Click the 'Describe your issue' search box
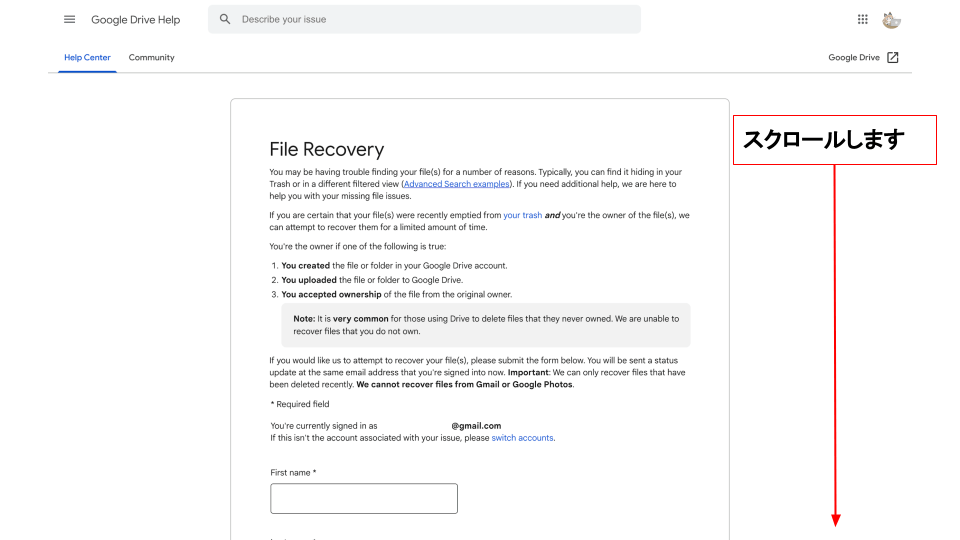This screenshot has height=540, width=960. 430,19
